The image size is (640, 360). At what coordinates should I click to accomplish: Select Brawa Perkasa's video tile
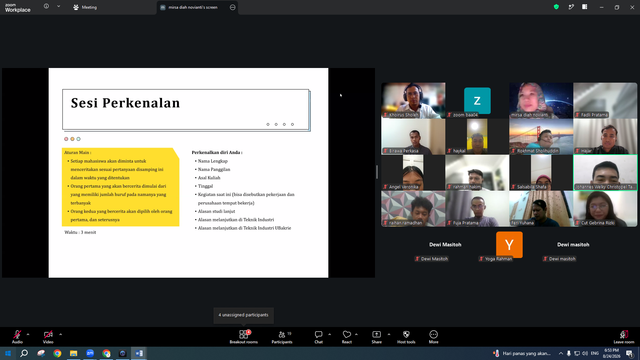coord(413,136)
